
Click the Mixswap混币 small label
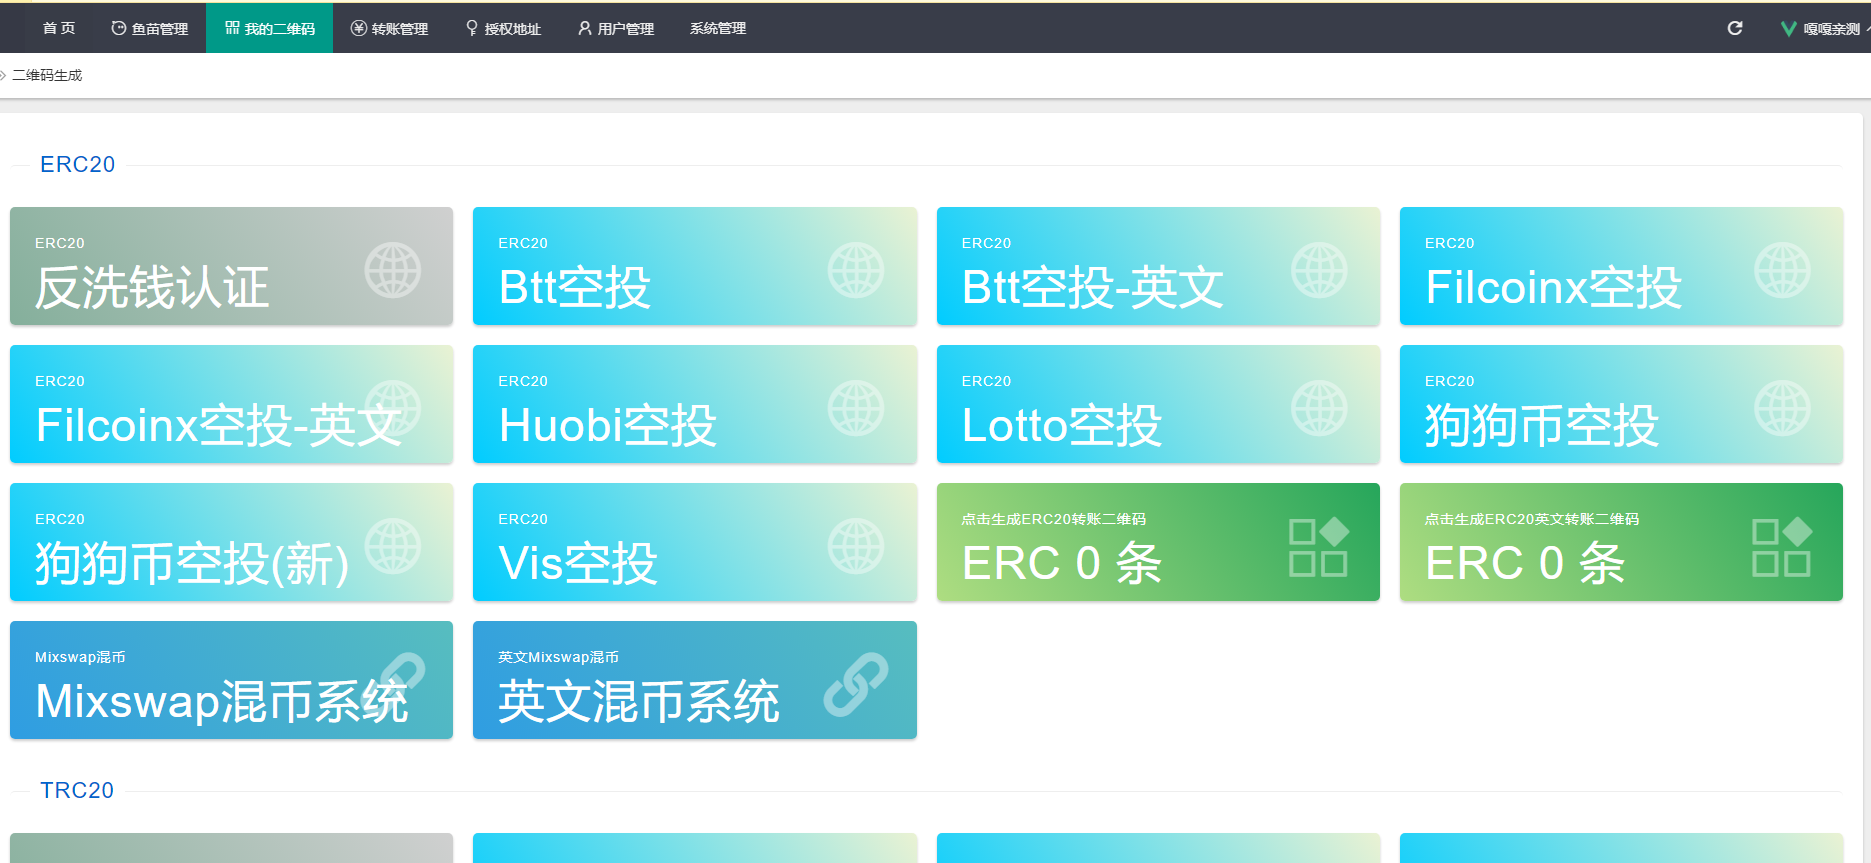pyautogui.click(x=80, y=657)
